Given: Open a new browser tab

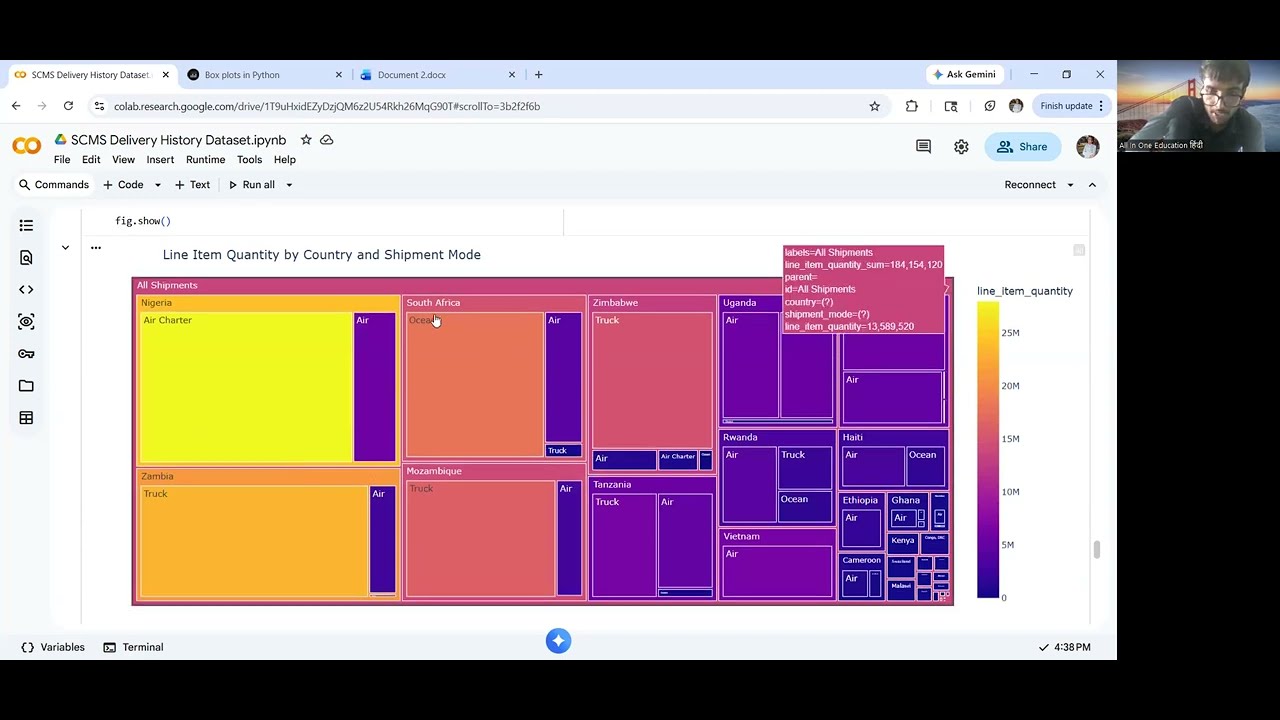Looking at the screenshot, I should point(538,75).
